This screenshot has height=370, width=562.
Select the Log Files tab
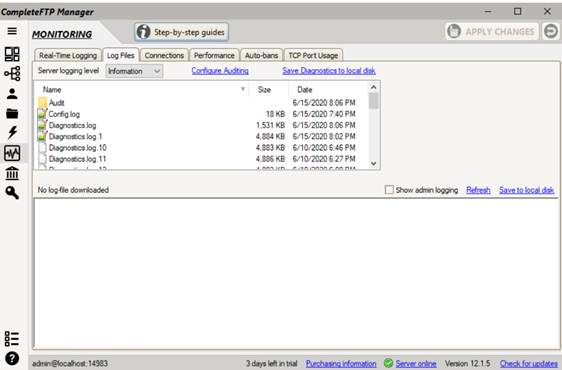click(120, 55)
